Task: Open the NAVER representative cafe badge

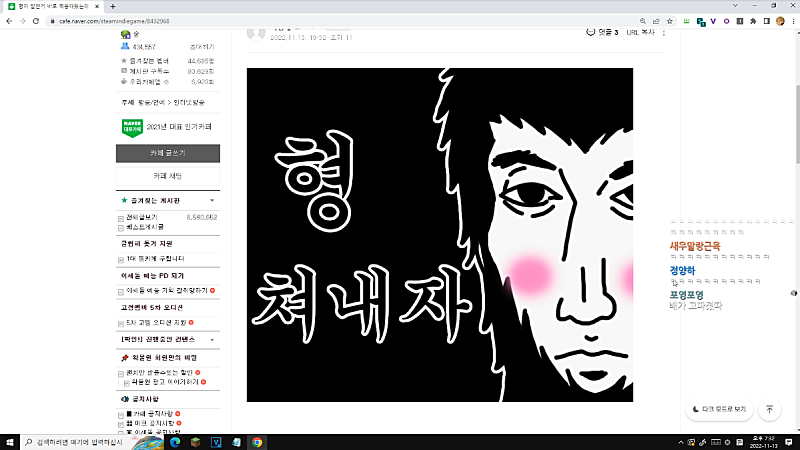Action: (x=132, y=128)
